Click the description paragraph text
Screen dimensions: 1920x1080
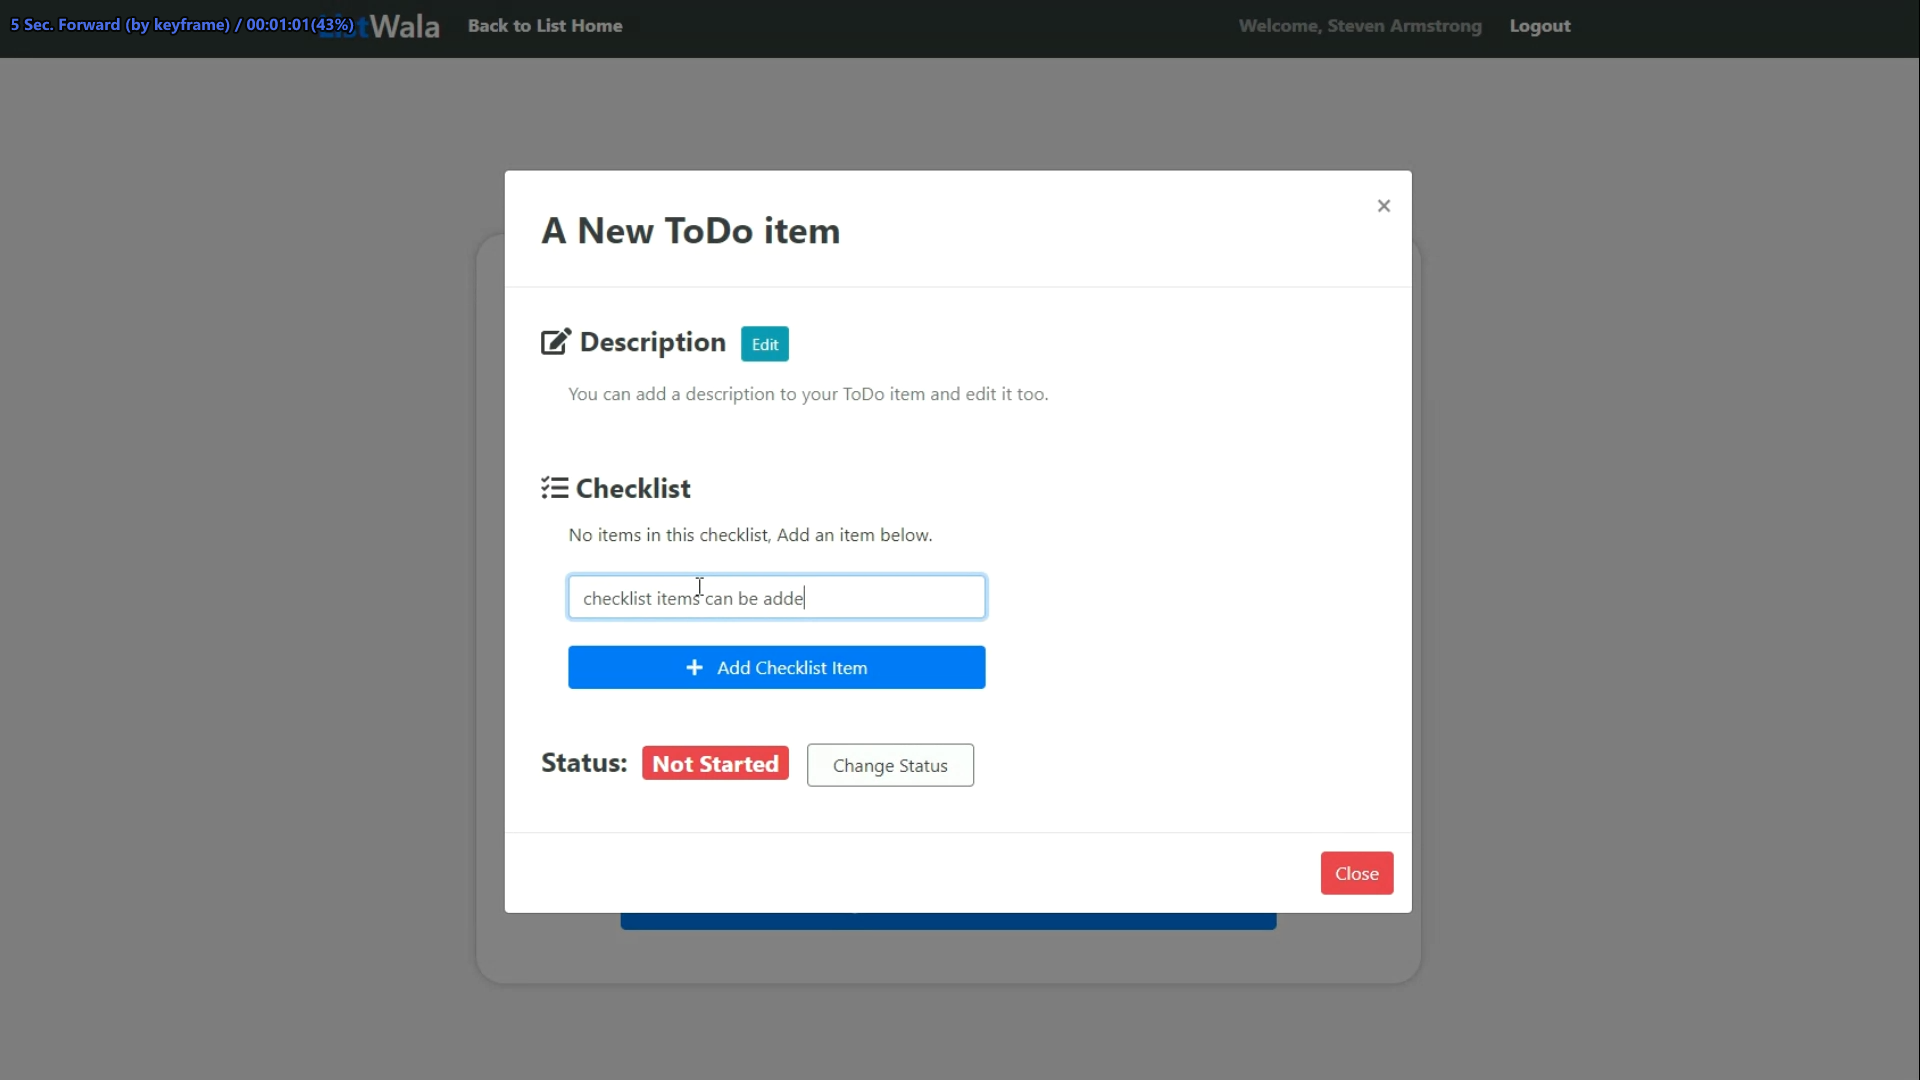(807, 394)
